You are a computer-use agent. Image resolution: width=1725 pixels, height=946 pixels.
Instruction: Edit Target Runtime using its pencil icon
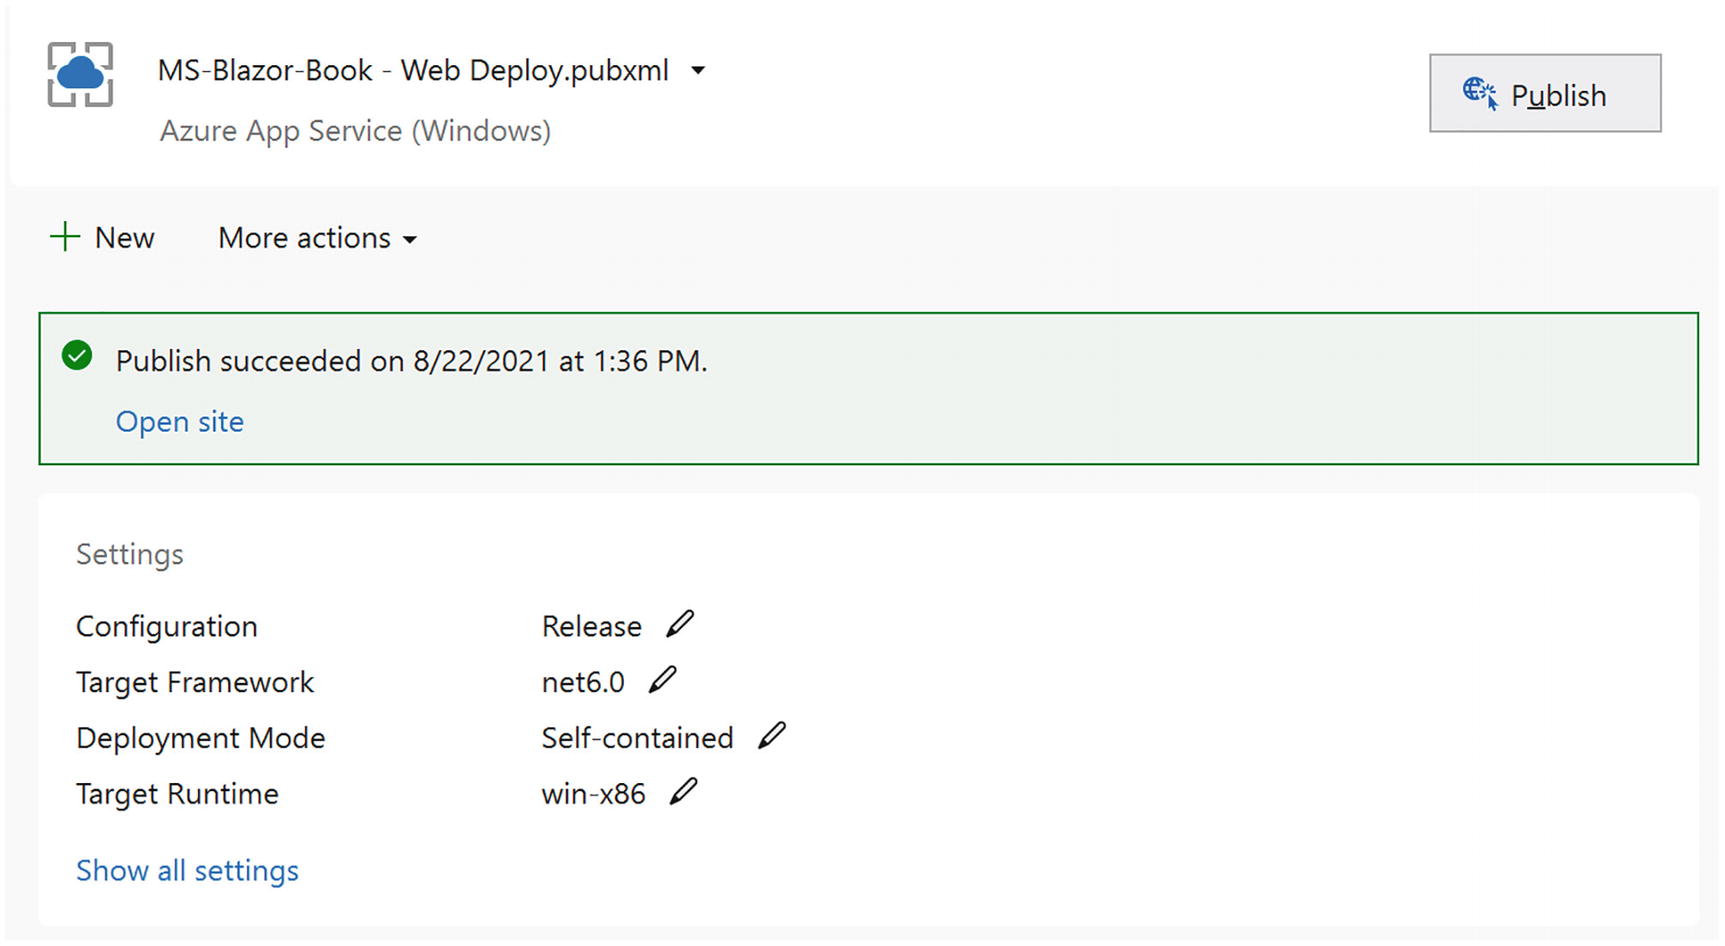683,792
